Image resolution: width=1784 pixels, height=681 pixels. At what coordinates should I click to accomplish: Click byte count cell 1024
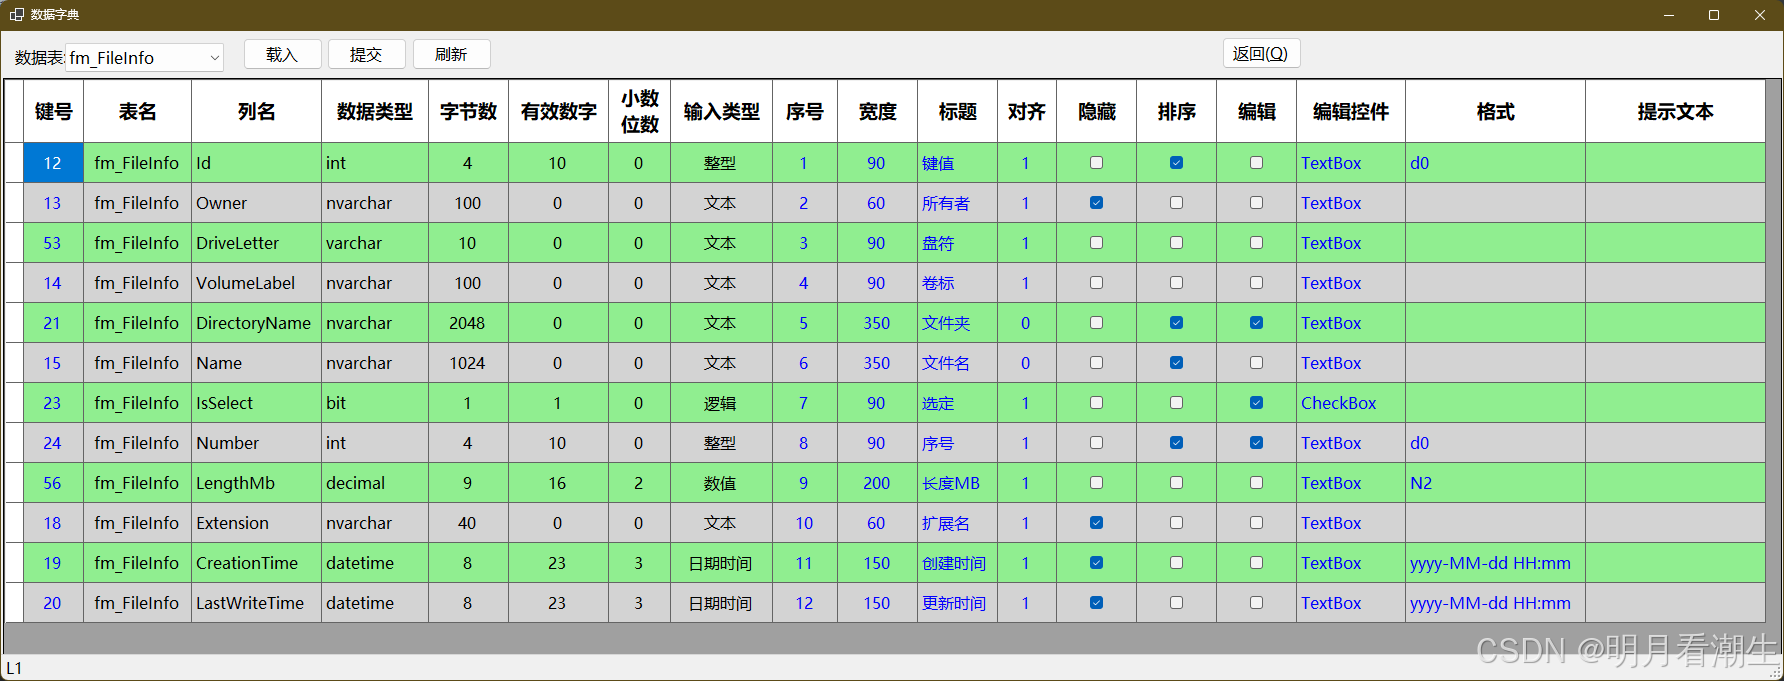click(x=468, y=363)
